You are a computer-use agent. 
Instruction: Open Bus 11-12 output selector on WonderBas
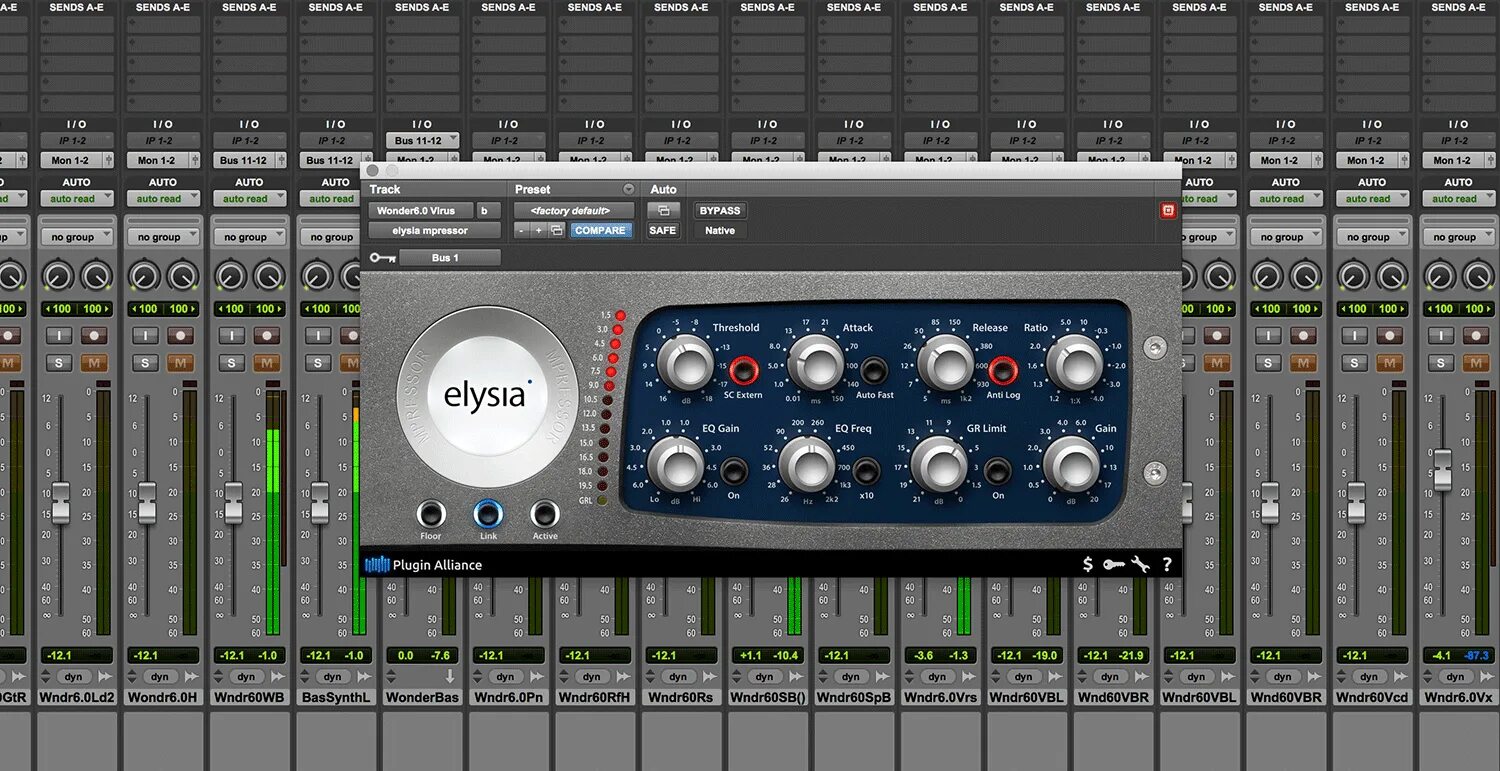pyautogui.click(x=424, y=140)
